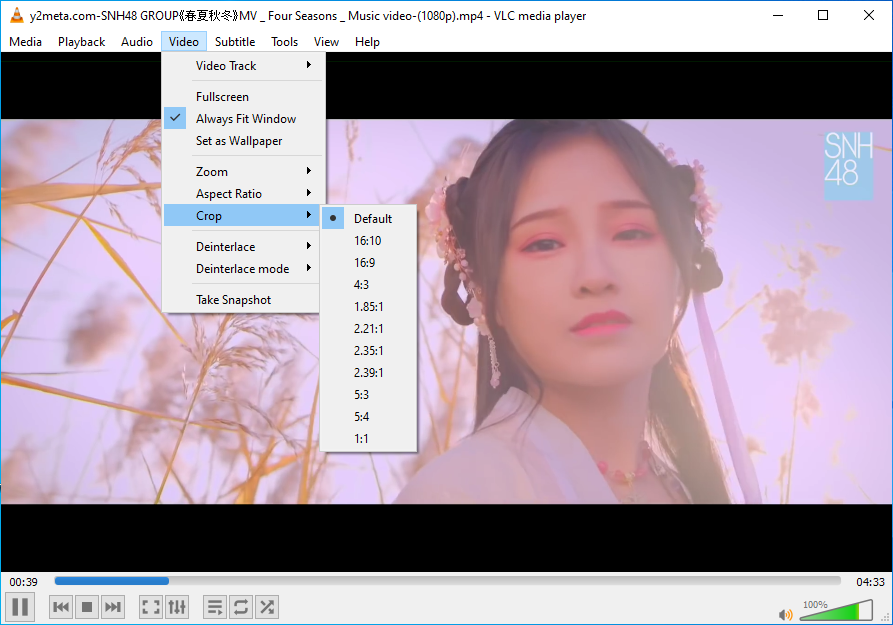The image size is (893, 625).
Task: Open extended settings equalizer icon
Action: tap(176, 607)
